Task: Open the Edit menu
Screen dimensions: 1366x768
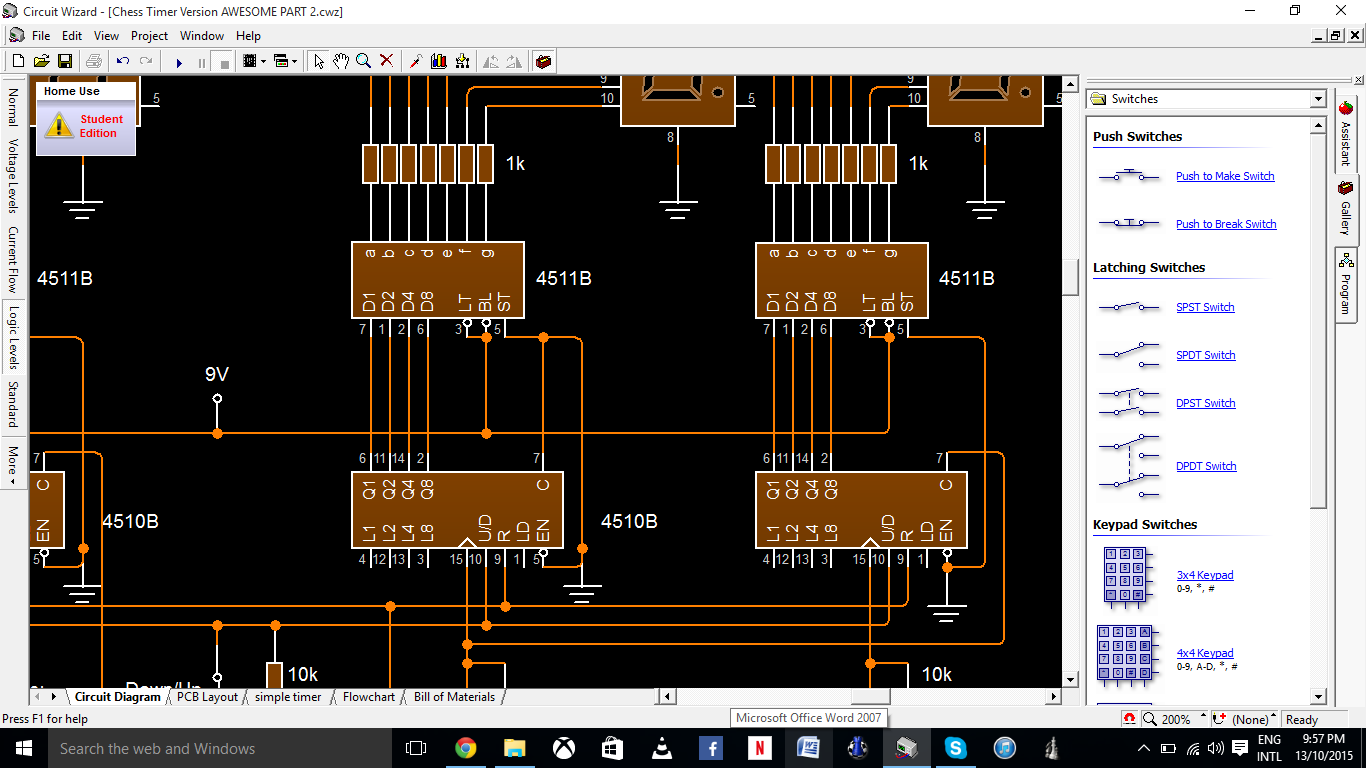Action: [x=72, y=36]
